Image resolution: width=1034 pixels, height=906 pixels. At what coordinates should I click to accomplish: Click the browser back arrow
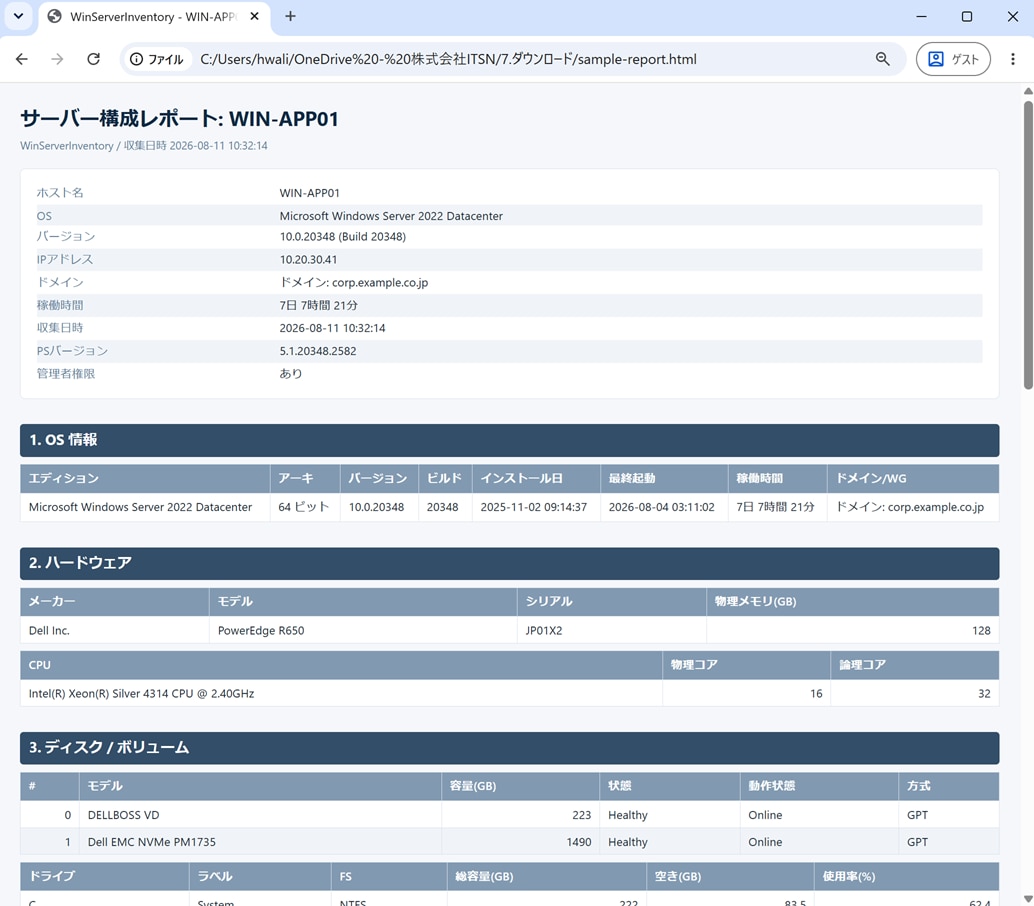[22, 59]
